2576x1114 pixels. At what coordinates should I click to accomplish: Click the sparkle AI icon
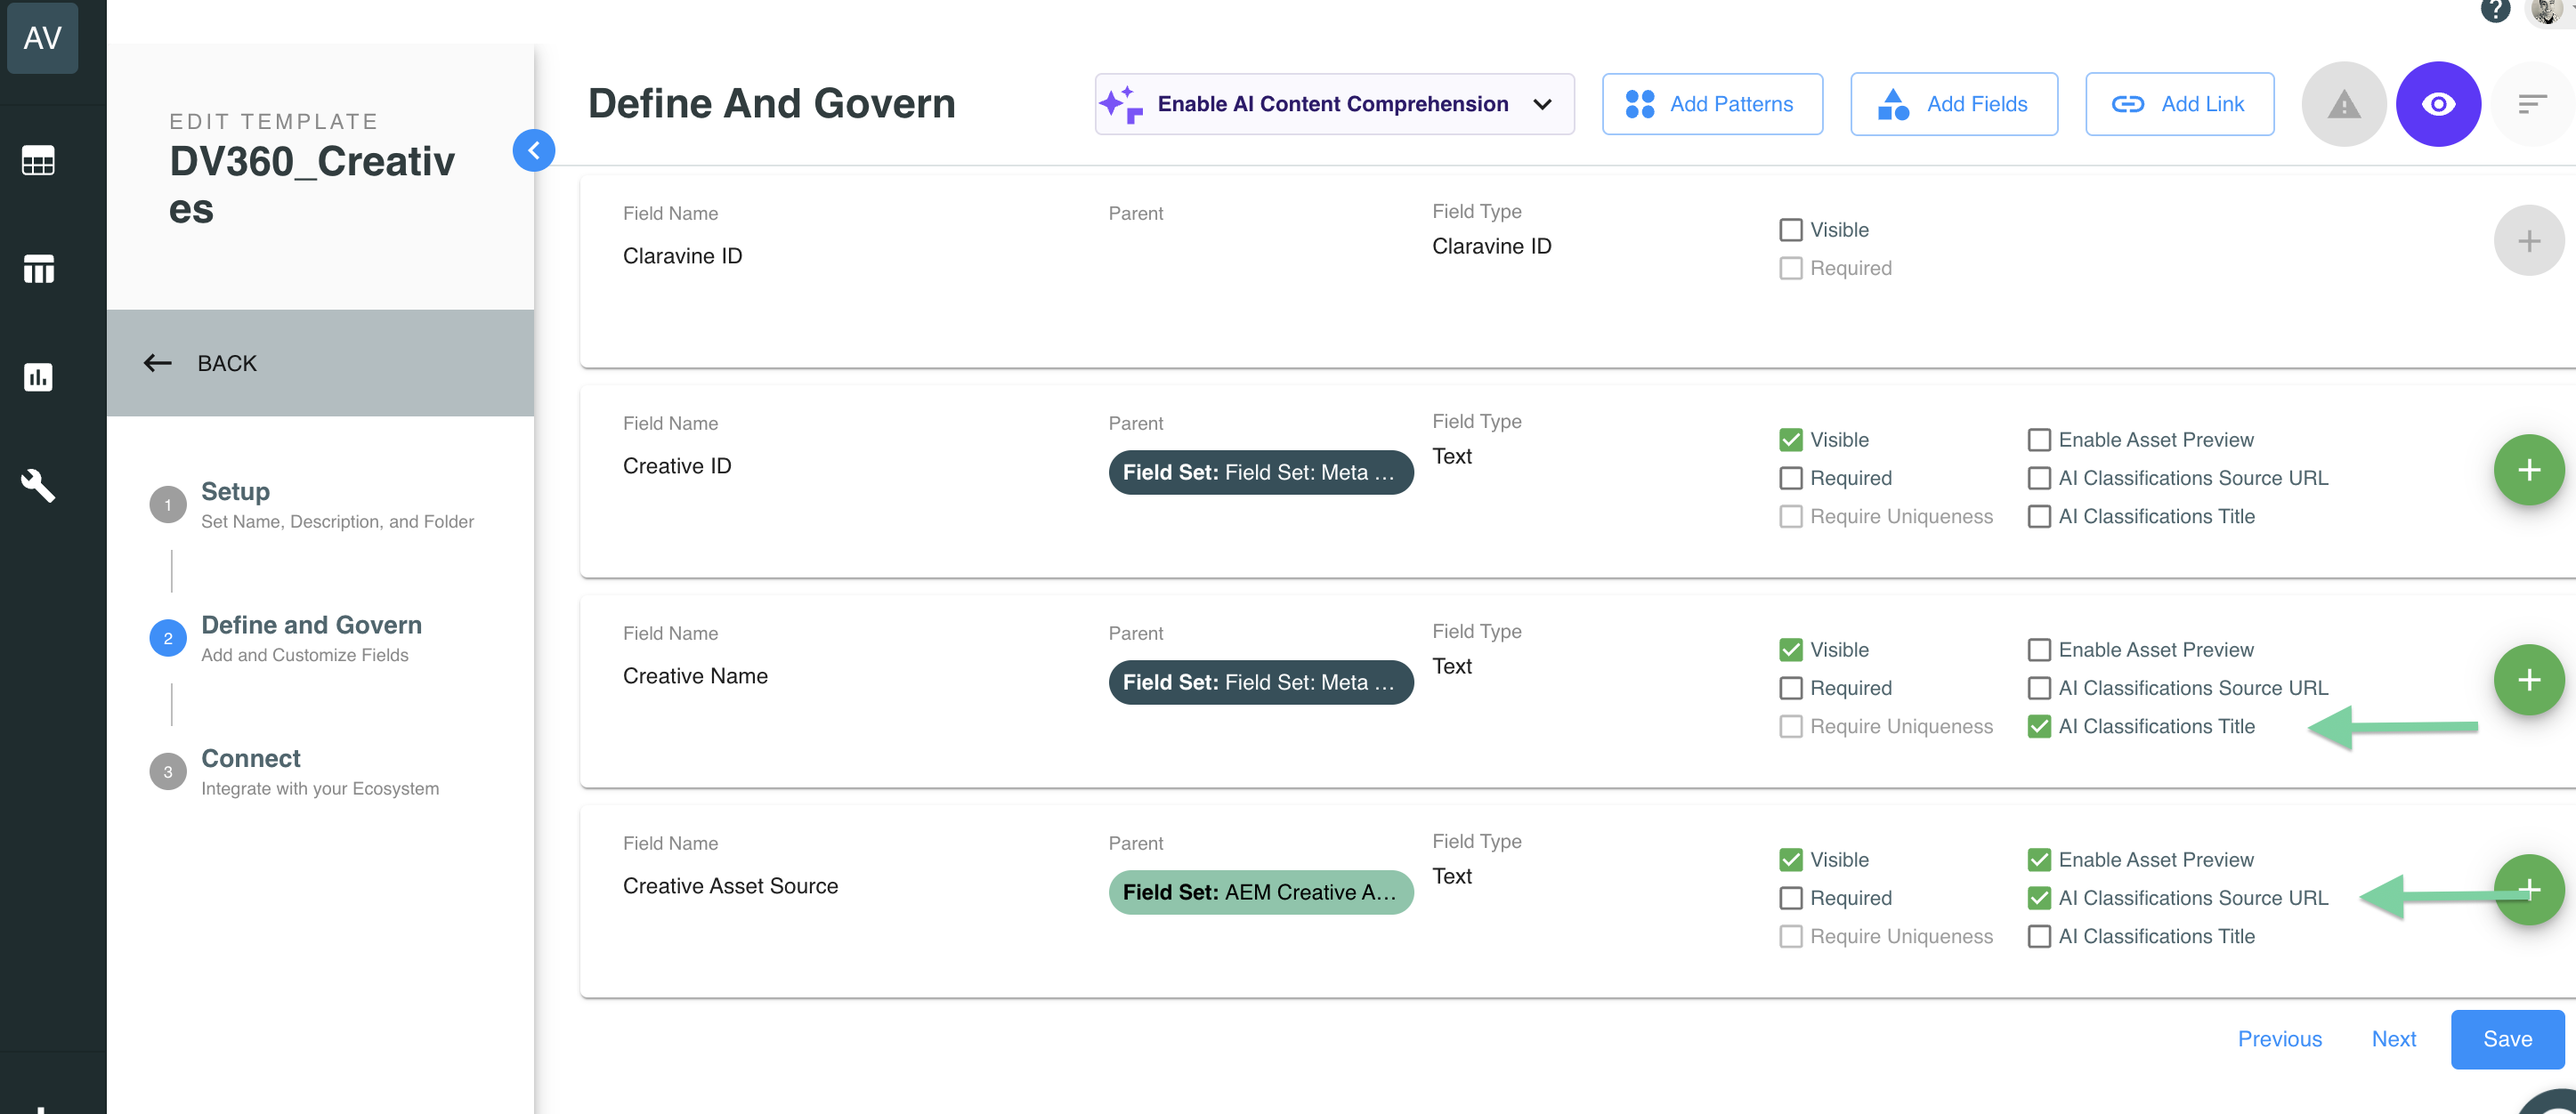[x=1120, y=104]
